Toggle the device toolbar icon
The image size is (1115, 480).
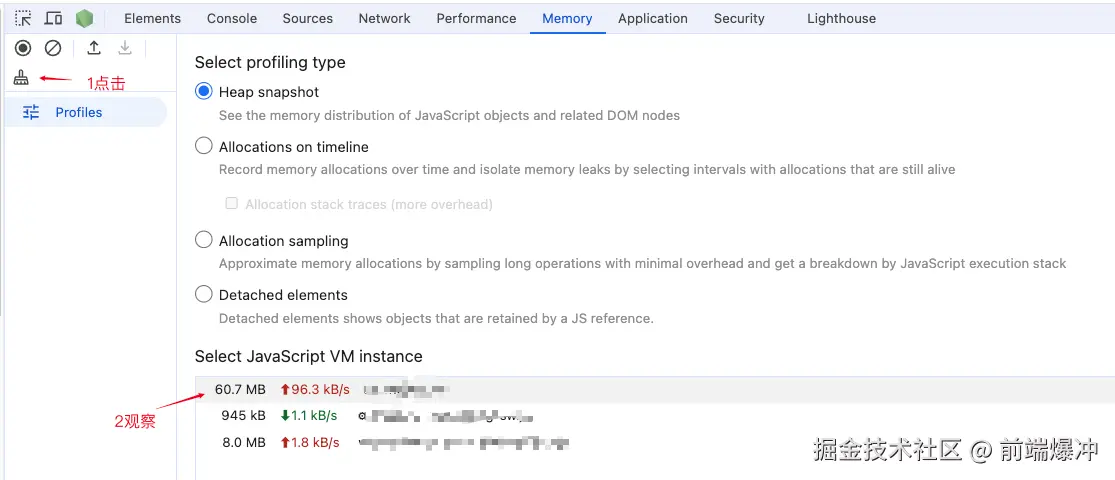pyautogui.click(x=54, y=18)
